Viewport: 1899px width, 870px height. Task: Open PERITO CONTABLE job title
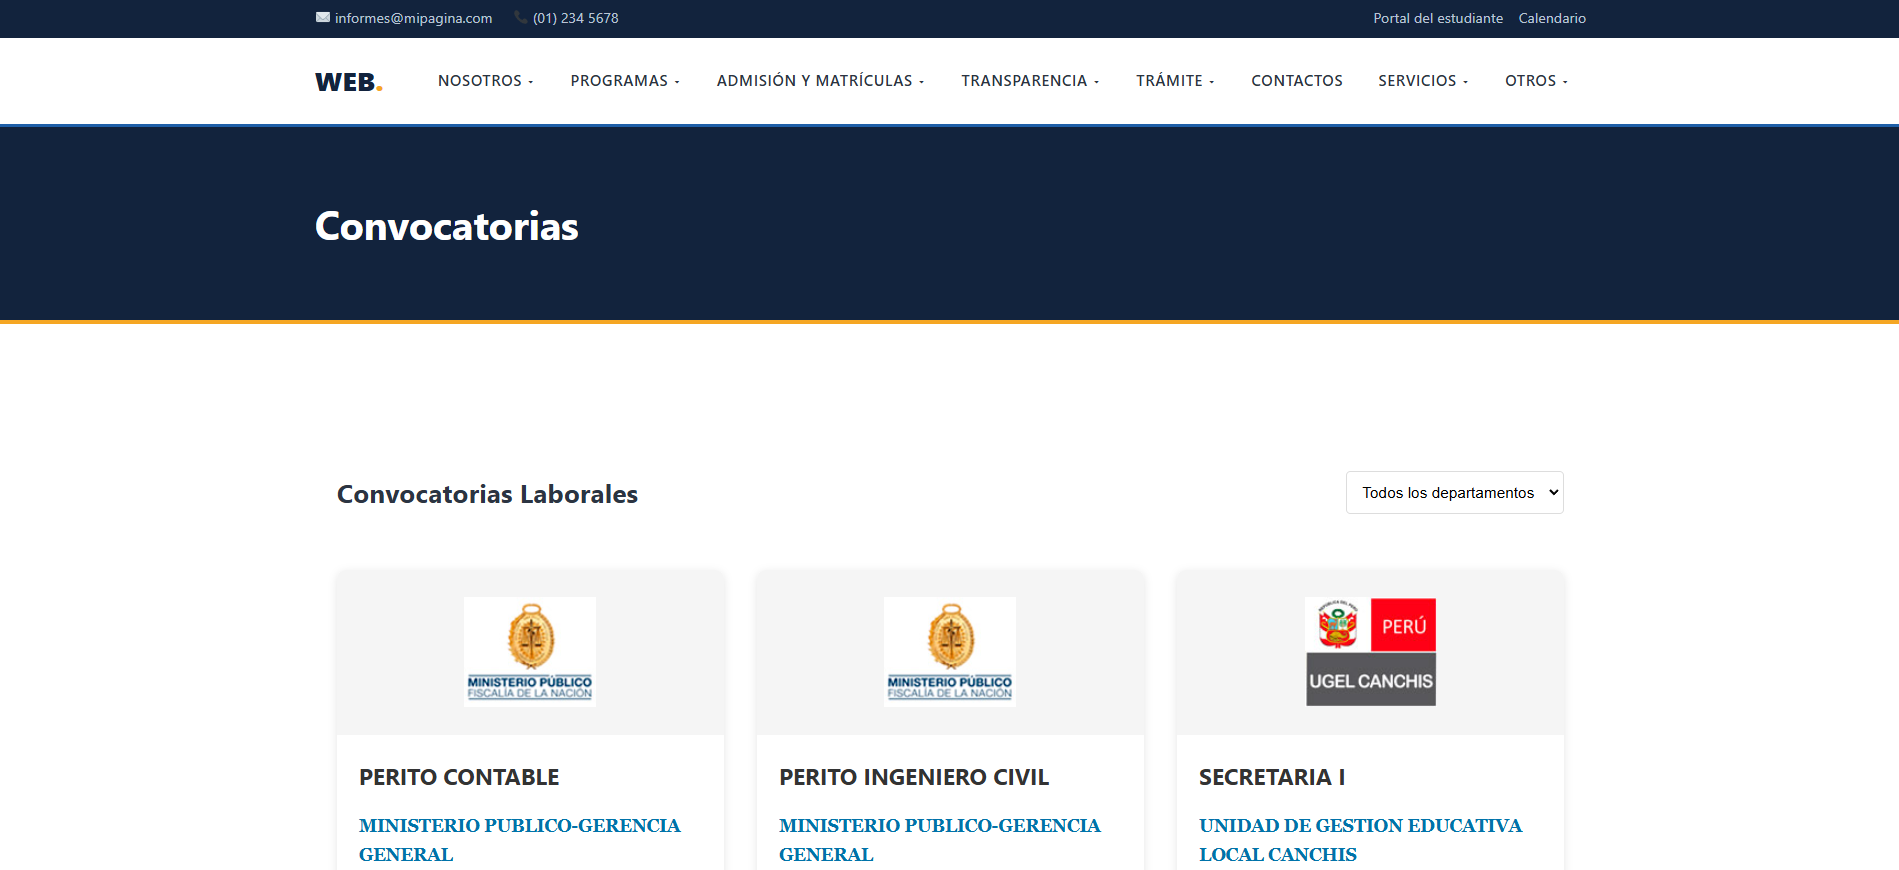(459, 777)
